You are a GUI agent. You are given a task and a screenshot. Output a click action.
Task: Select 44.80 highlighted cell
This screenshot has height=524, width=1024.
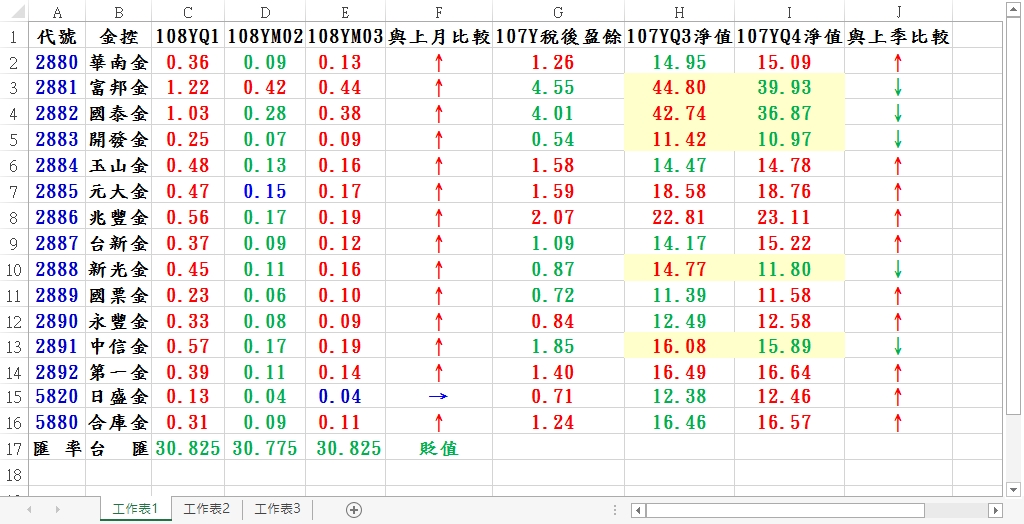[x=679, y=88]
